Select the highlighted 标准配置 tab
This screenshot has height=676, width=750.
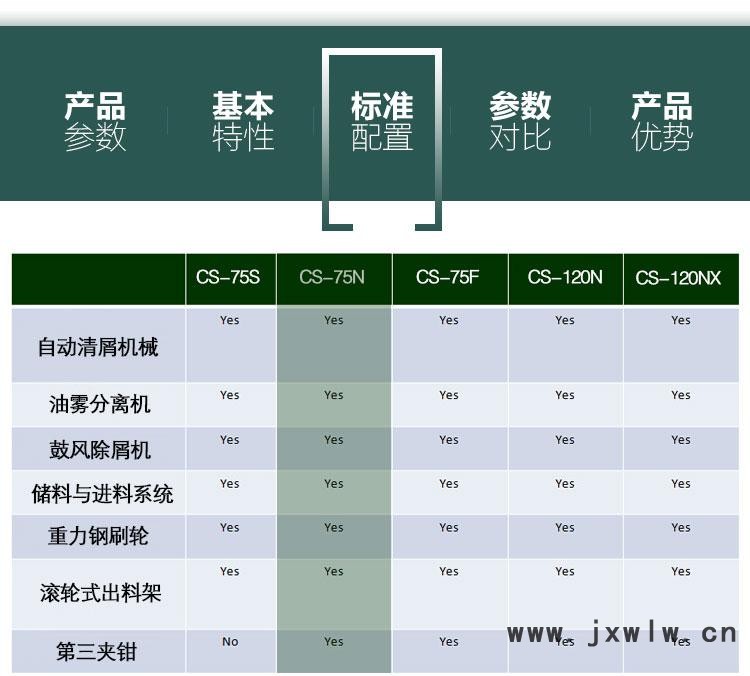pyautogui.click(x=382, y=121)
